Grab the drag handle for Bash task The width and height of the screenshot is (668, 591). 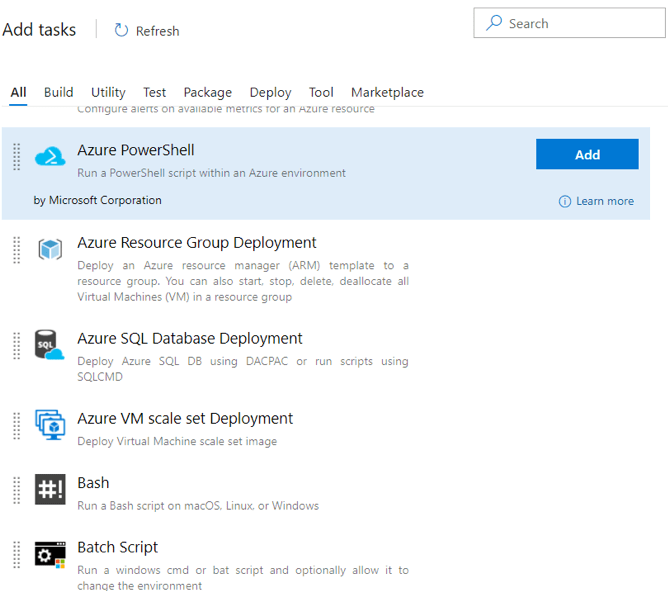(17, 490)
